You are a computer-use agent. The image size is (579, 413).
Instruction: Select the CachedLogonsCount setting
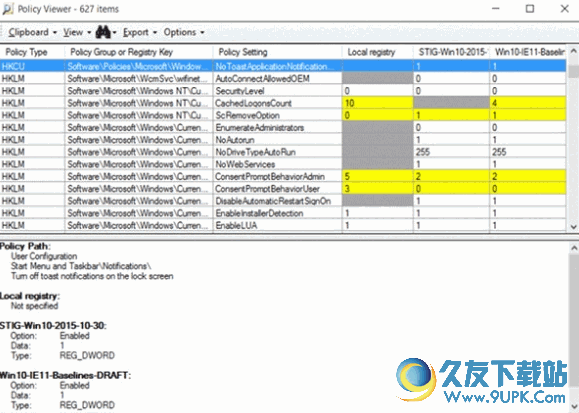[253, 103]
